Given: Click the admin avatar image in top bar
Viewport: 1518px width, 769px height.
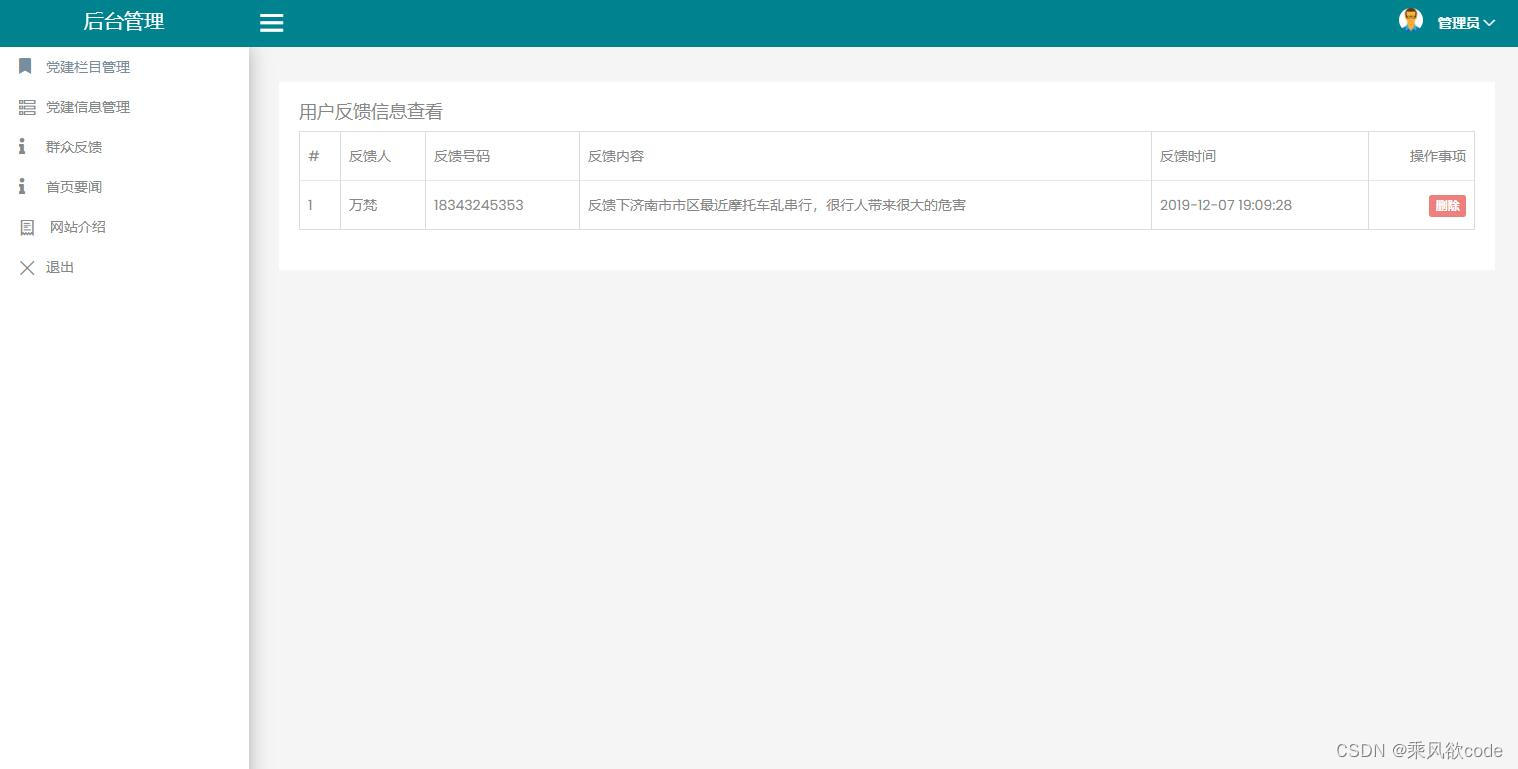Looking at the screenshot, I should [x=1410, y=19].
